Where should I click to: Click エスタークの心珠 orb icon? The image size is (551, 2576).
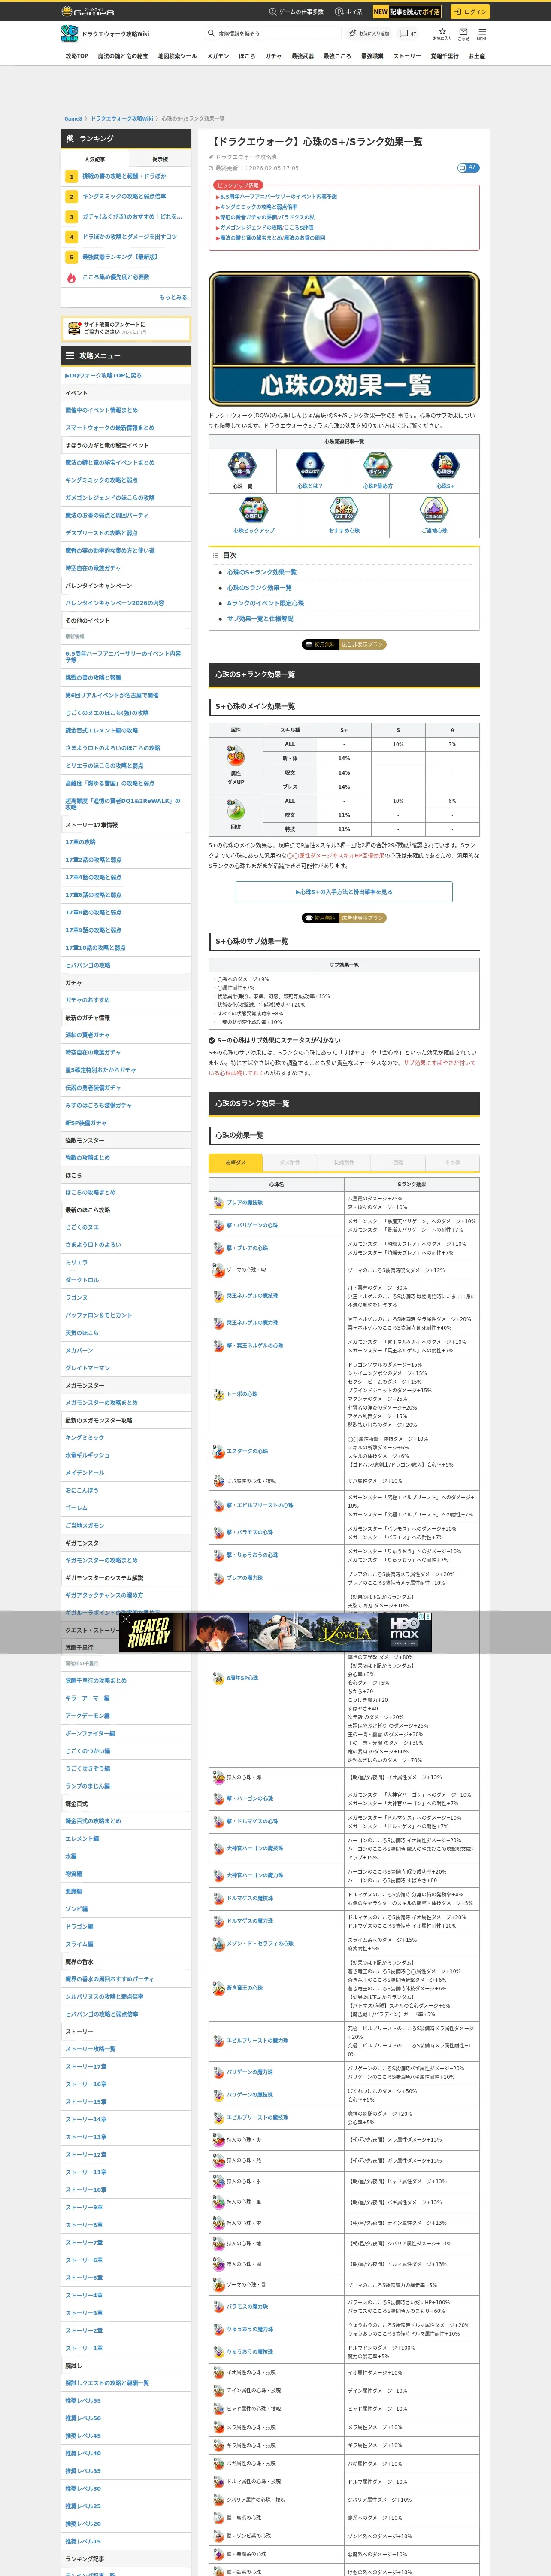point(218,1451)
